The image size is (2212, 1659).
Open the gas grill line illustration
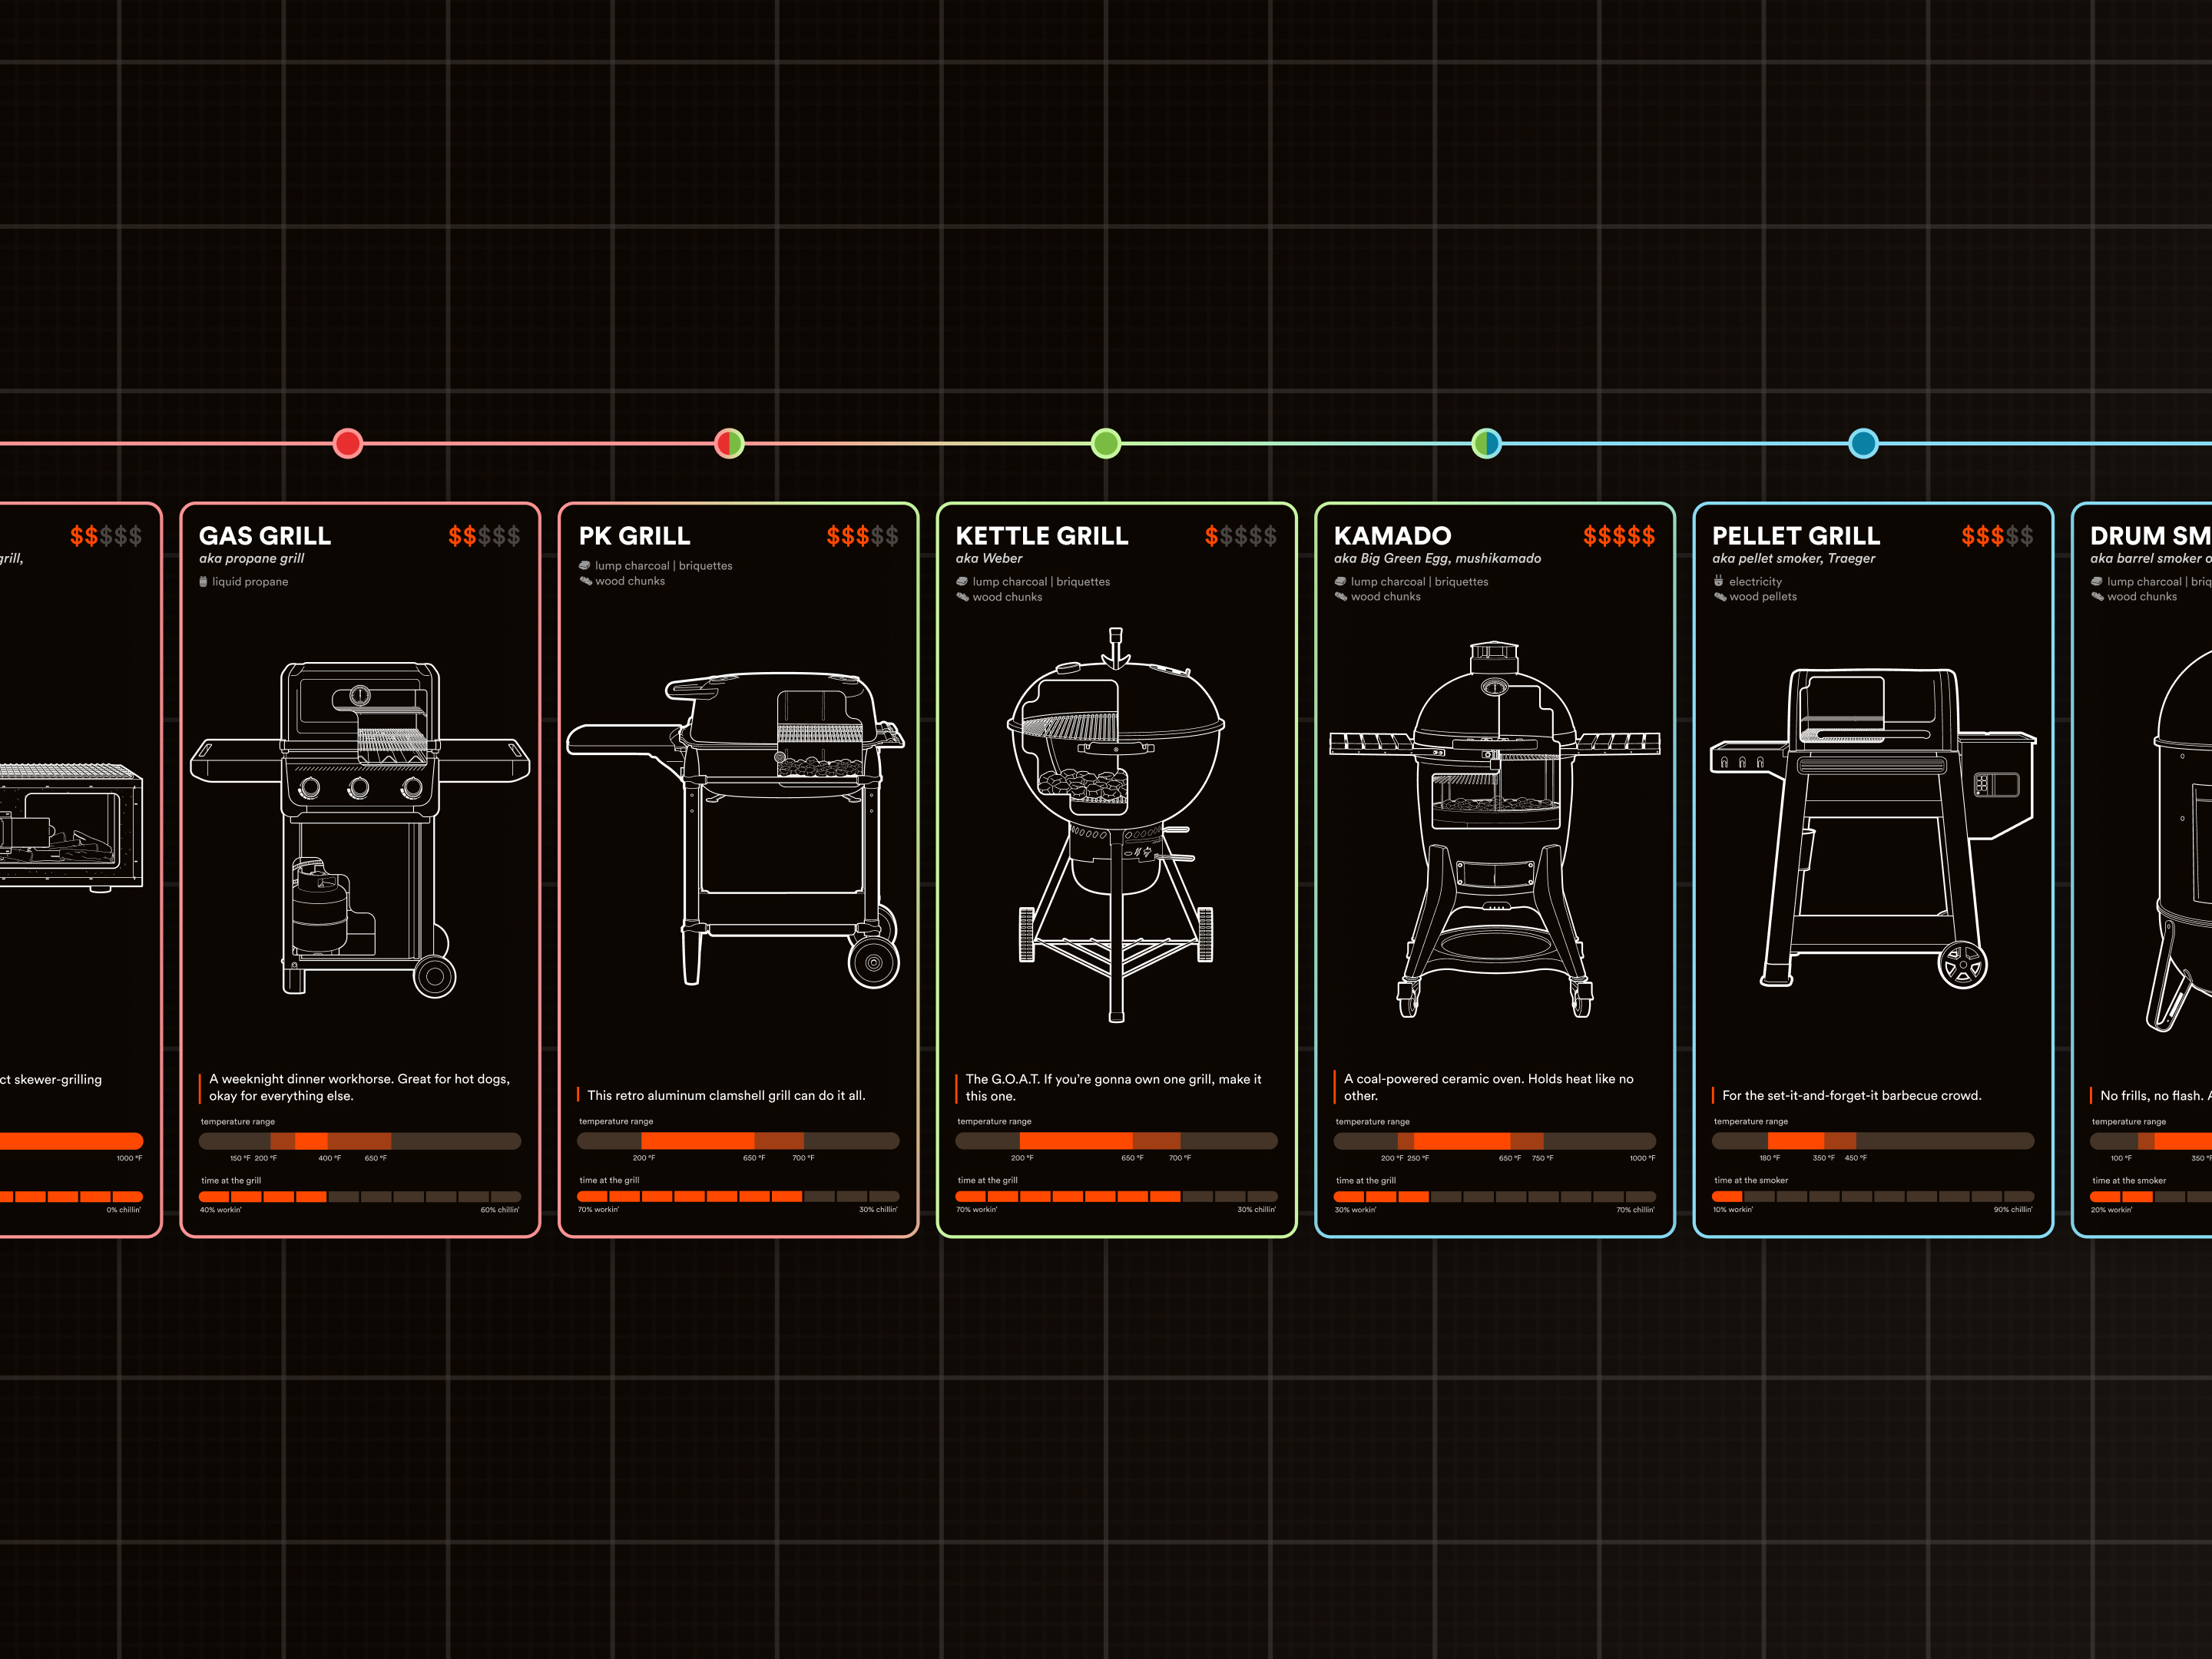(360, 829)
